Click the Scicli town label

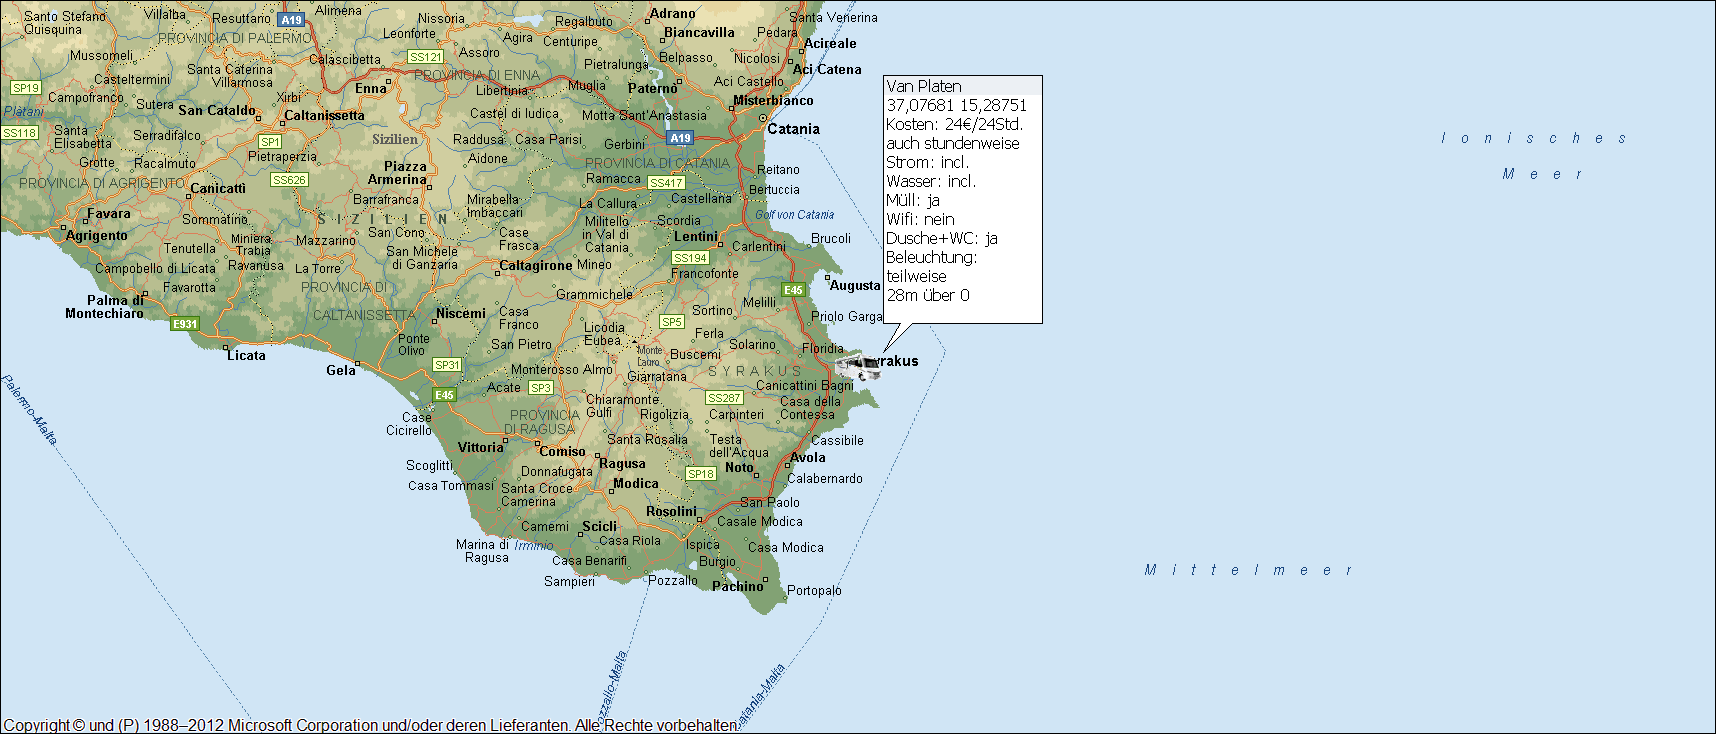tap(600, 527)
